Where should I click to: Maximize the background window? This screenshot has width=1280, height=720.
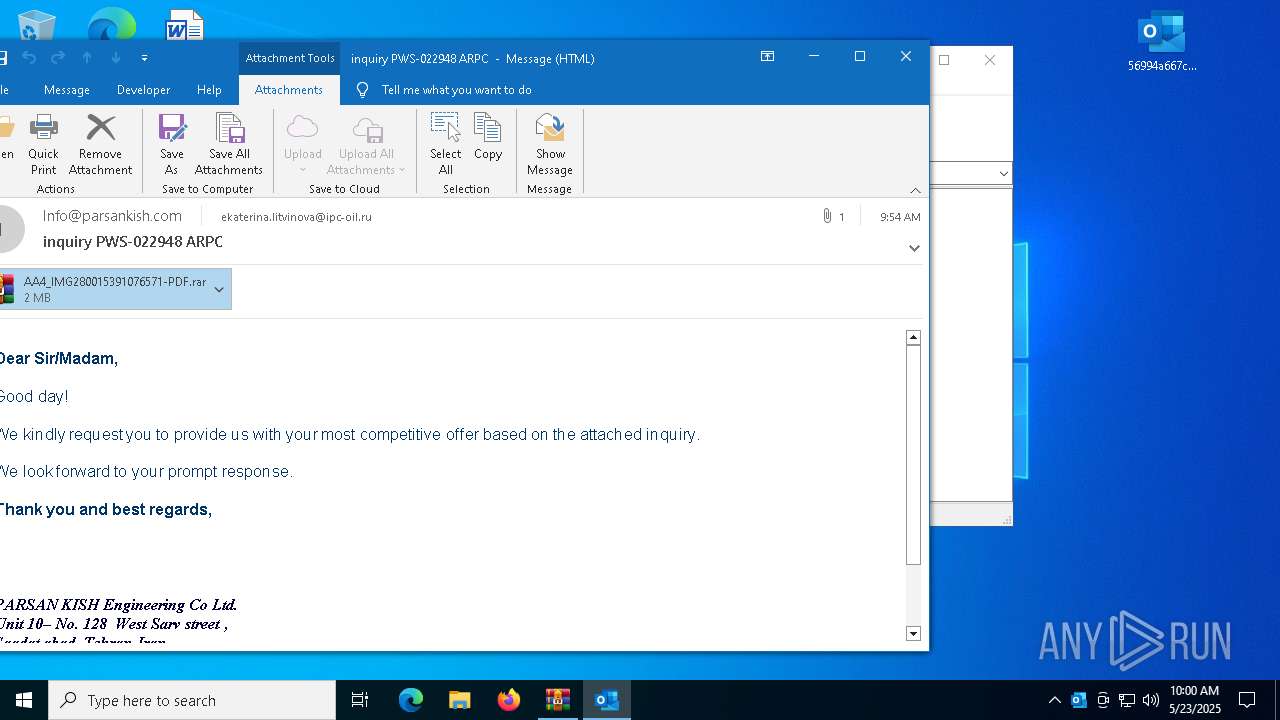943,60
